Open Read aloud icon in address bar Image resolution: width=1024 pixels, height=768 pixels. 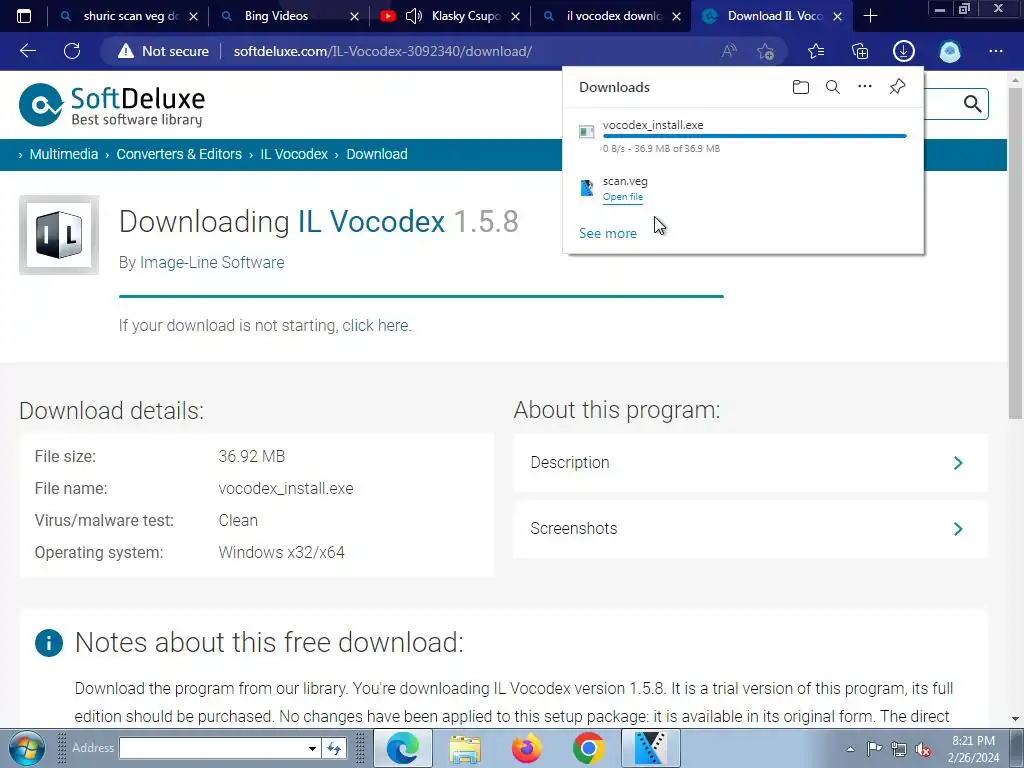point(729,51)
